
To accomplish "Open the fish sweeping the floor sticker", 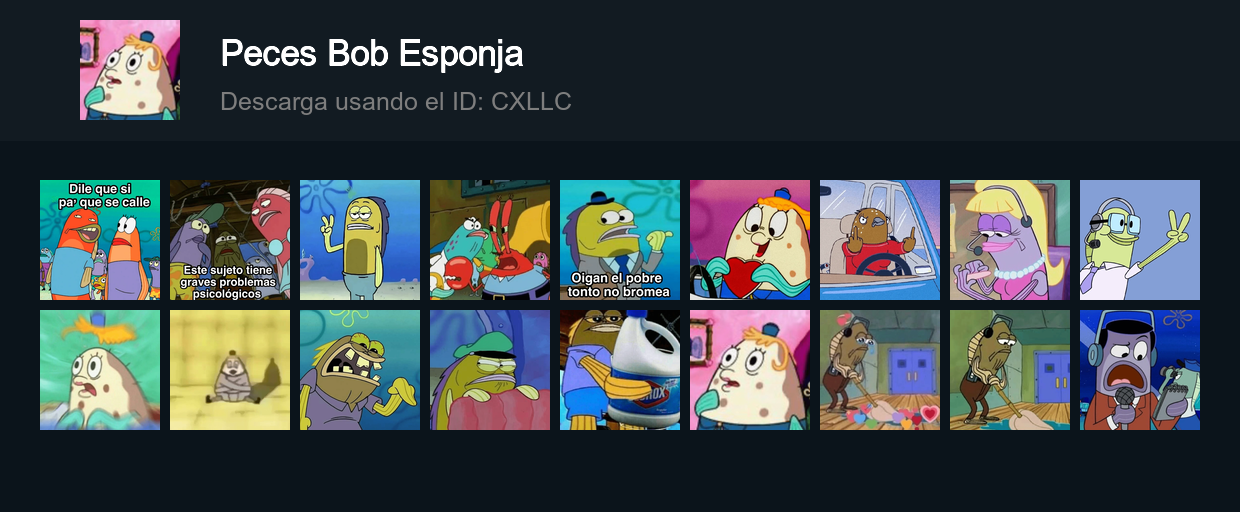I will (1010, 370).
